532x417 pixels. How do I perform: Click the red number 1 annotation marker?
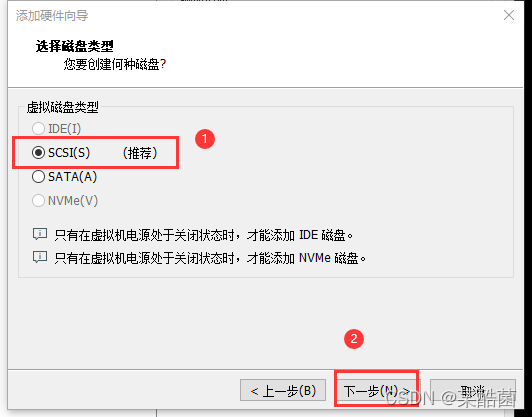coord(205,139)
